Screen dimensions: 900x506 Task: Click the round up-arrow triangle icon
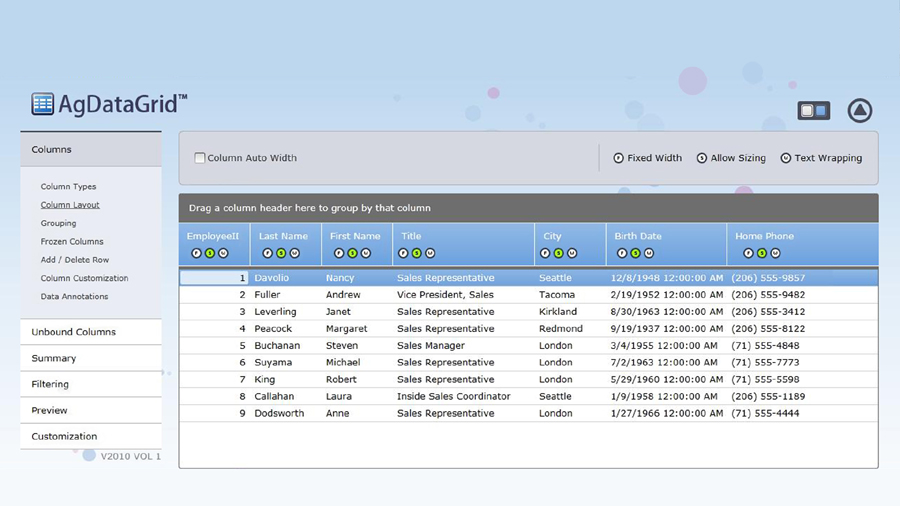point(859,111)
